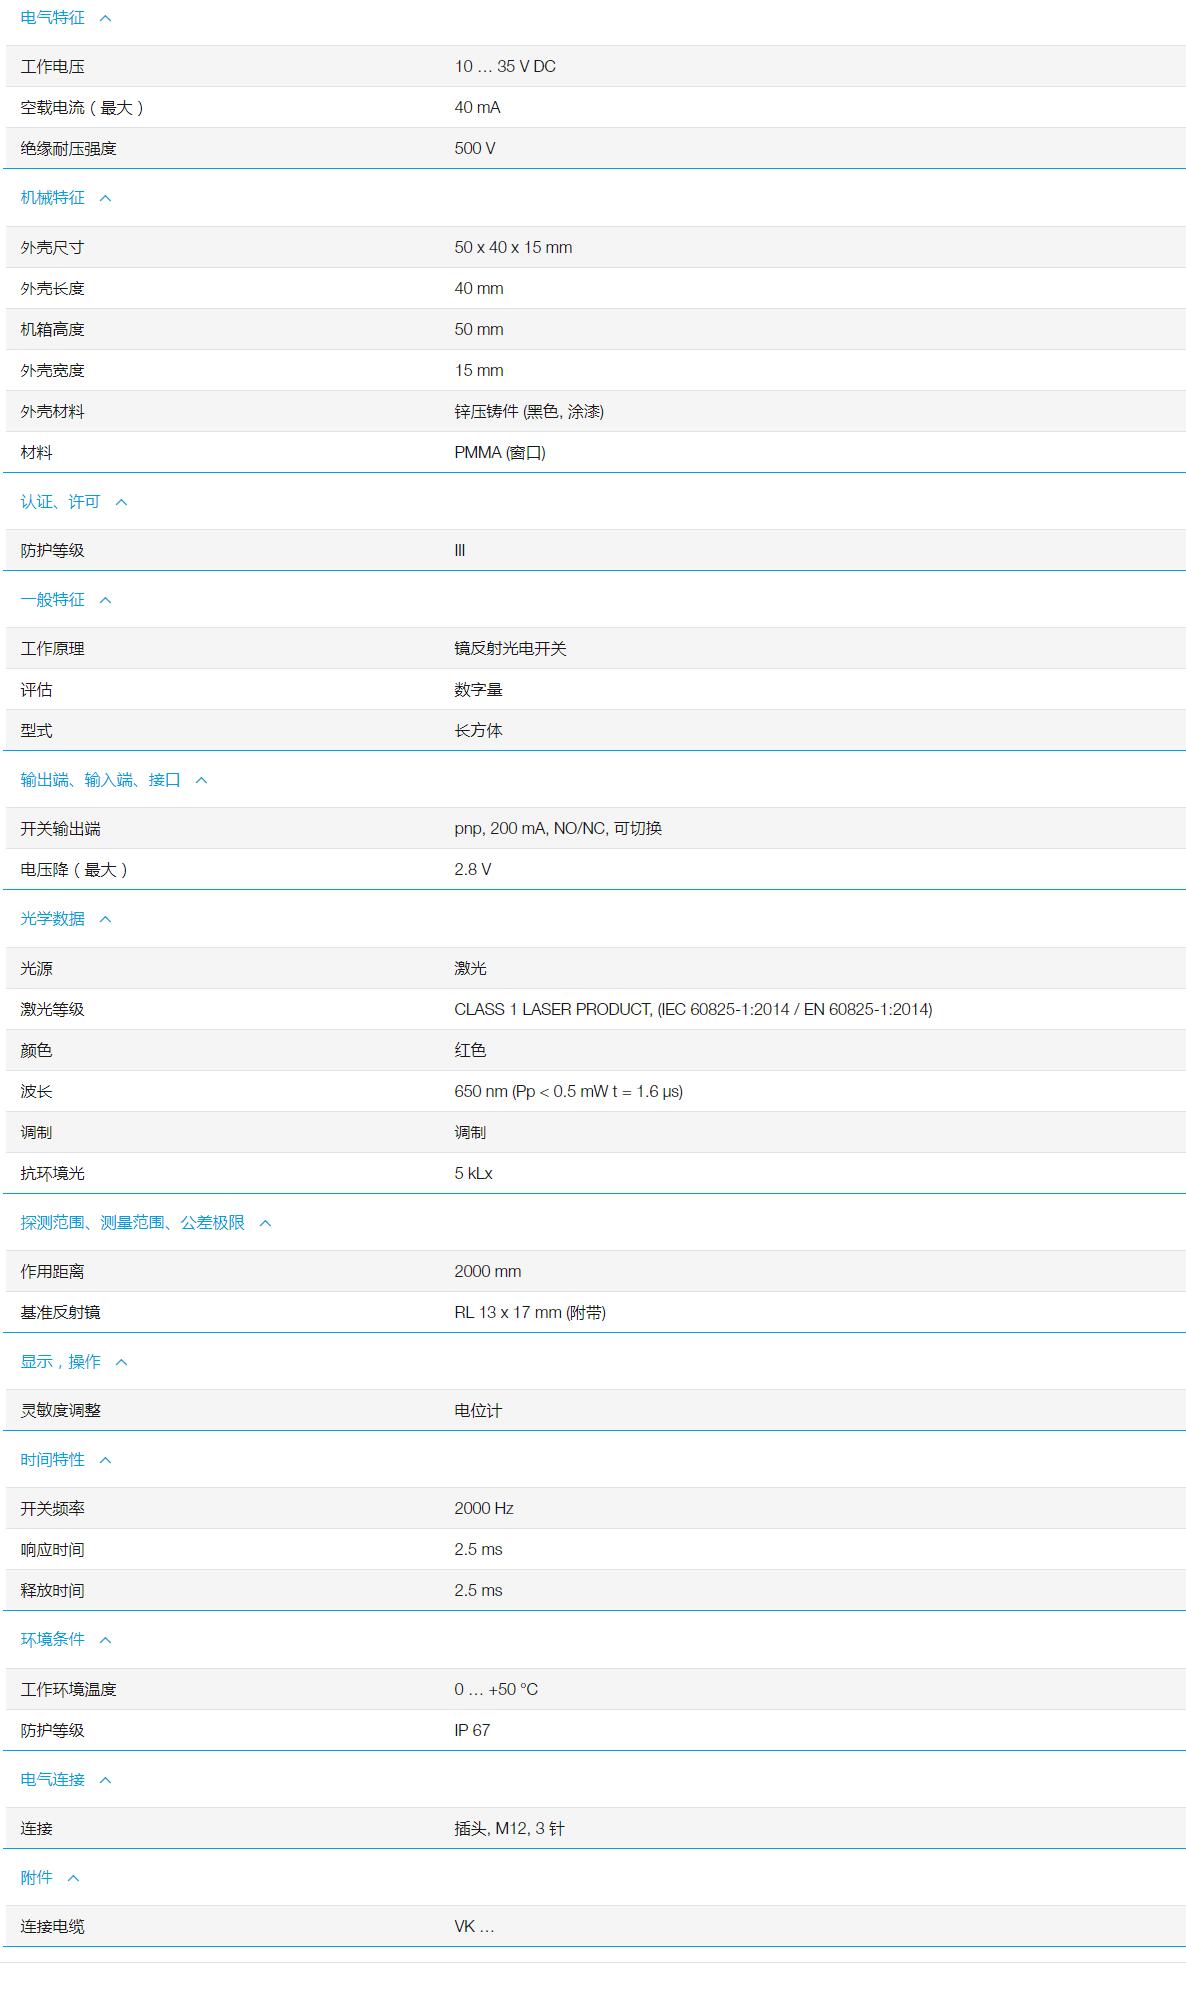Collapse the 附件 section chevron

point(73,1878)
